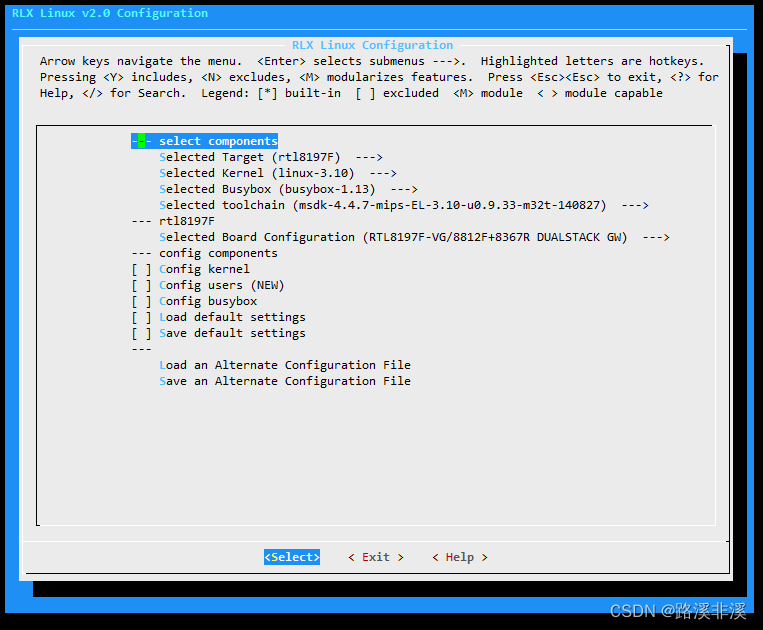Select the 'Selected Kernel (linux-3.10)' entry
The image size is (763, 630).
coord(256,173)
